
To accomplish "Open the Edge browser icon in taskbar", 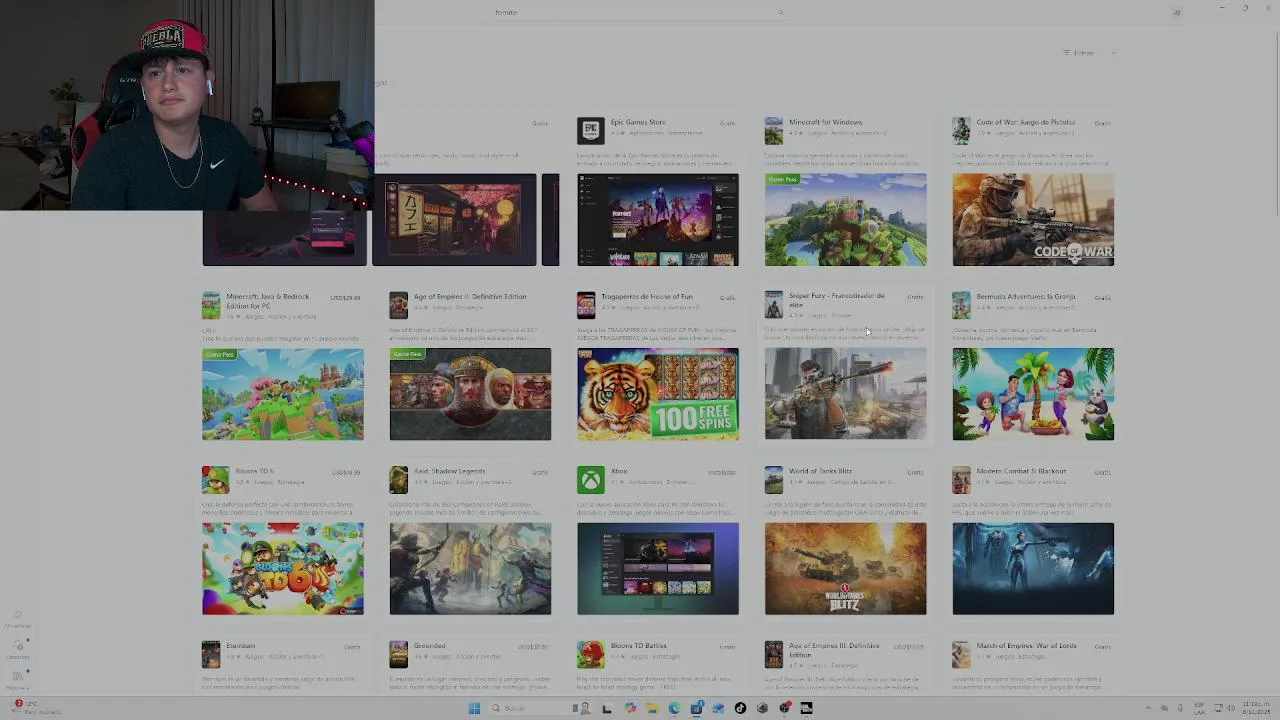I will (x=674, y=708).
